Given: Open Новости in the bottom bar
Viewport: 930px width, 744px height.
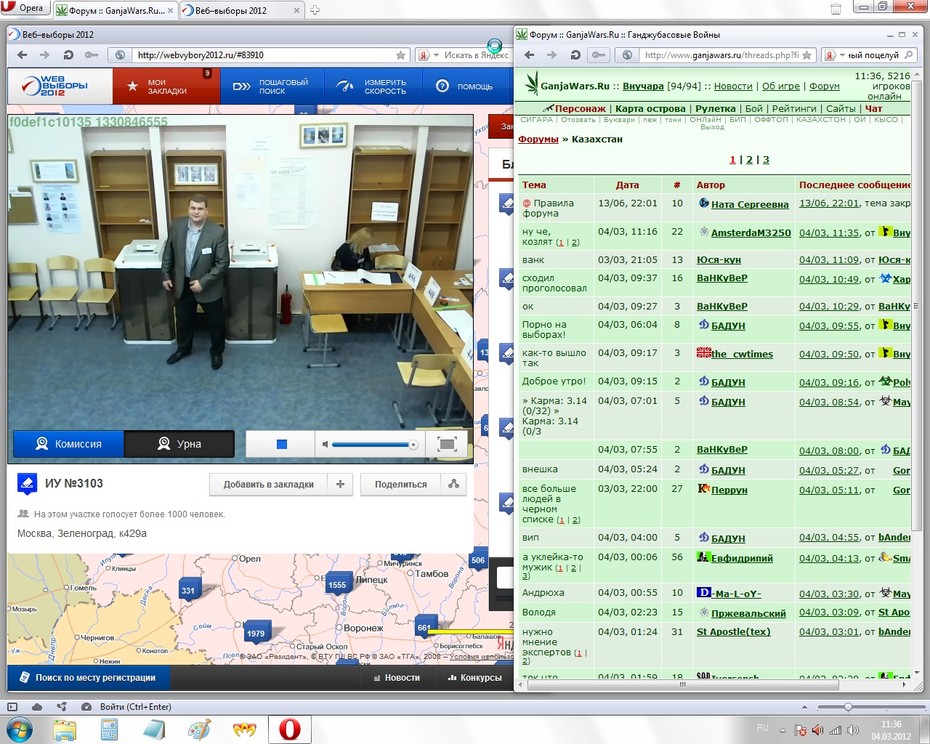Looking at the screenshot, I should pyautogui.click(x=397, y=678).
